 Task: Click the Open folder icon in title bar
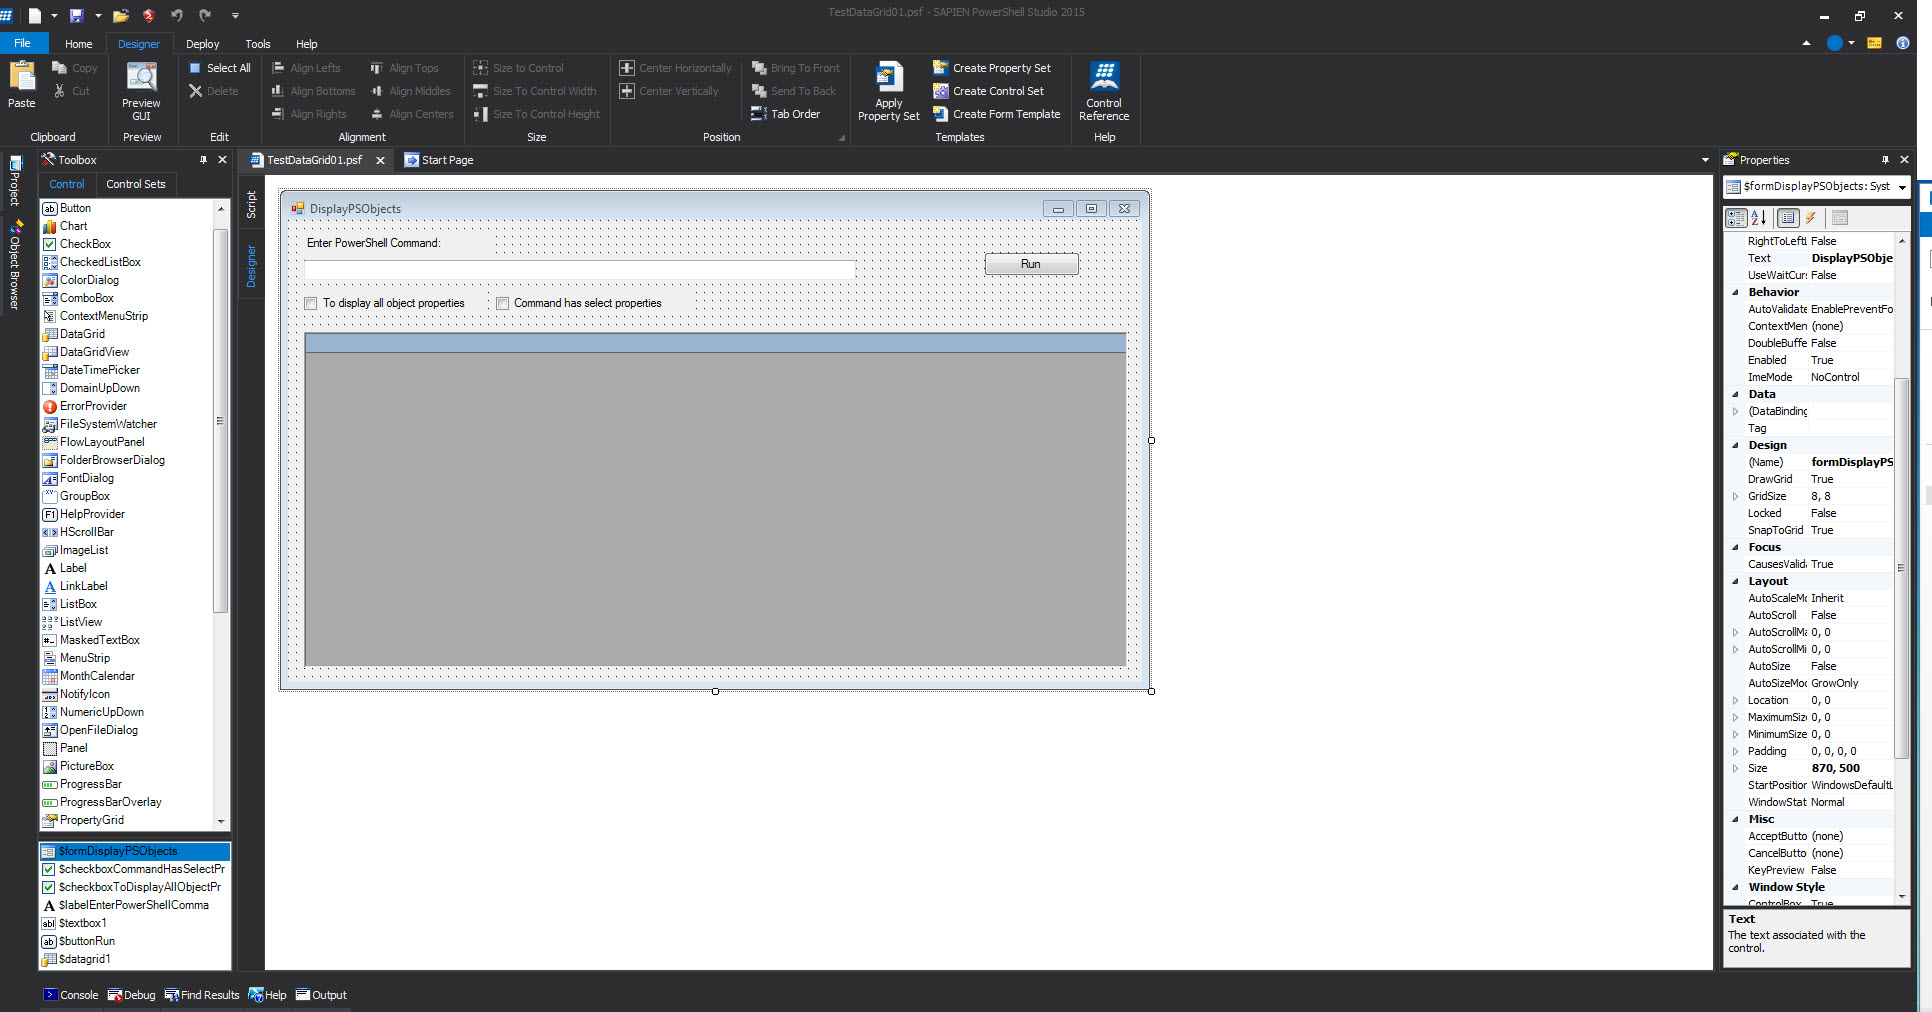(121, 15)
